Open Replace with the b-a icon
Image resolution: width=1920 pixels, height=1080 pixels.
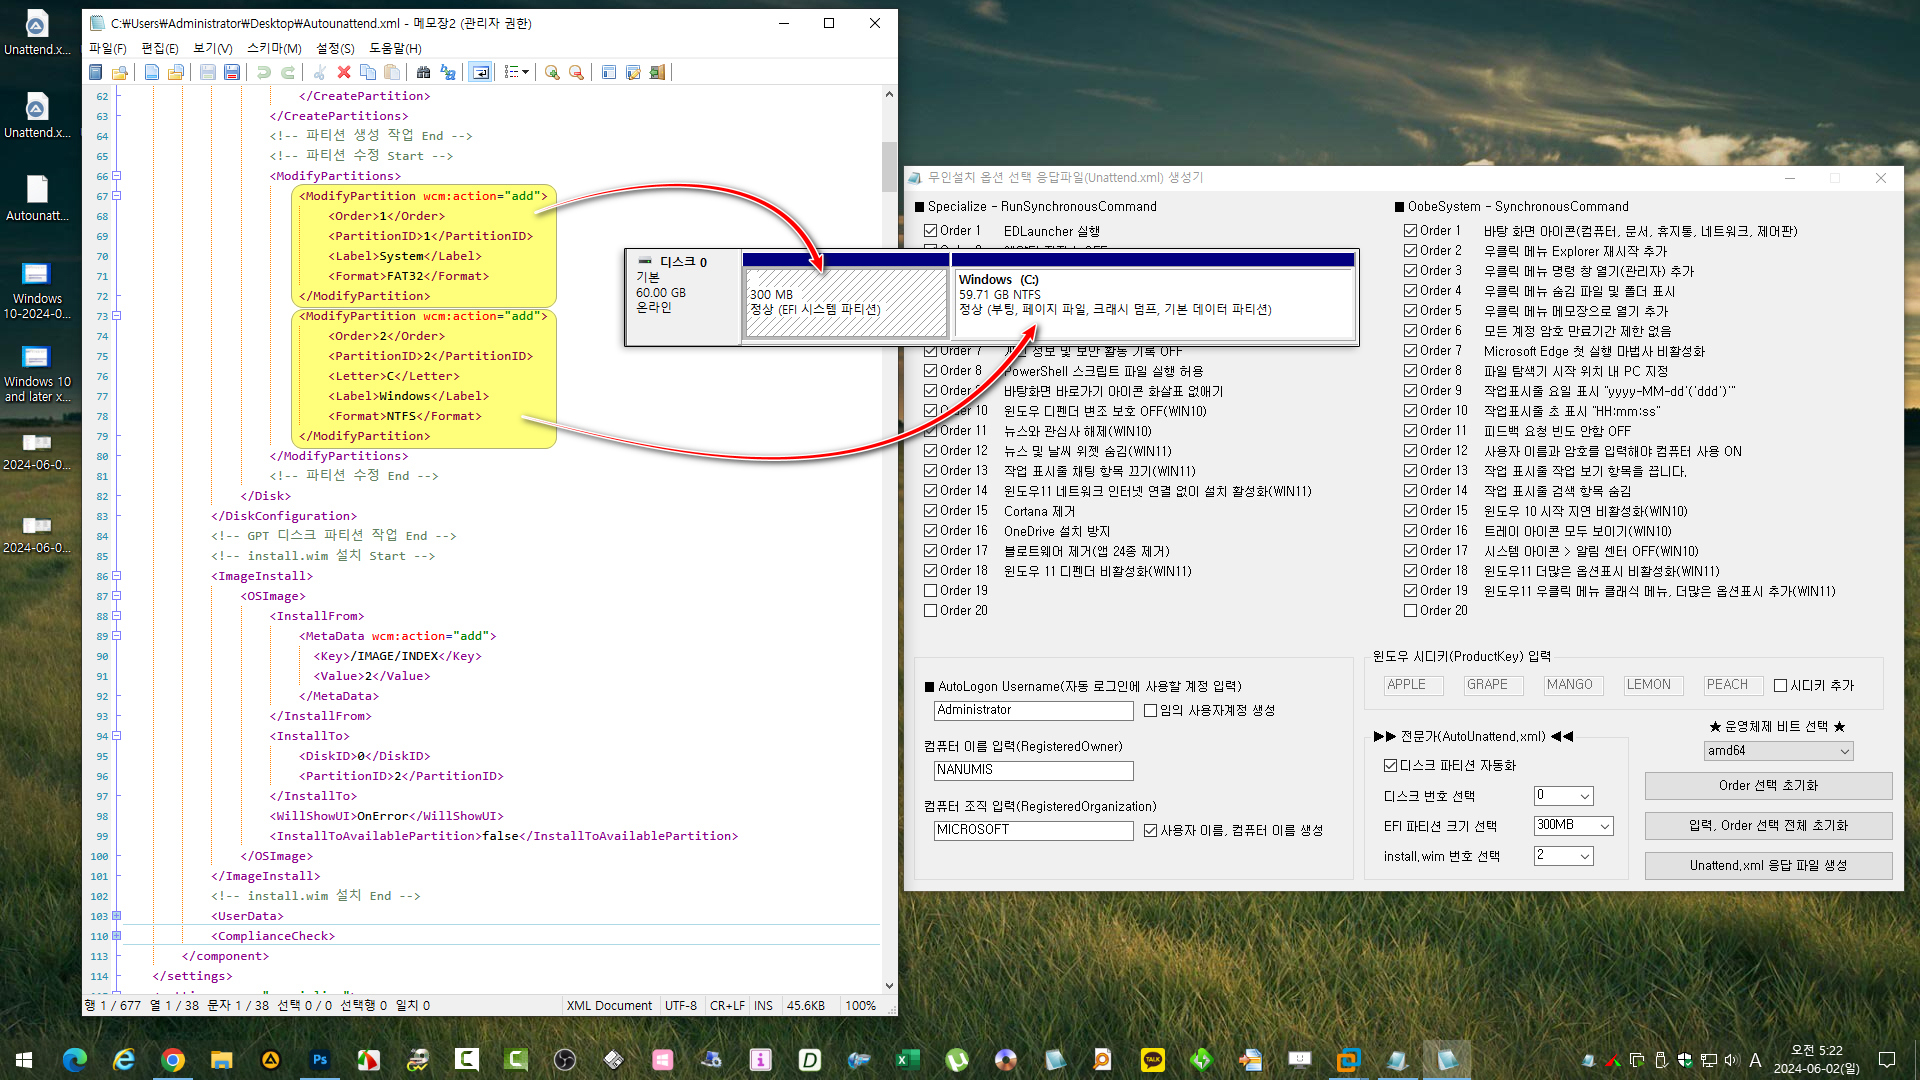[x=448, y=72]
